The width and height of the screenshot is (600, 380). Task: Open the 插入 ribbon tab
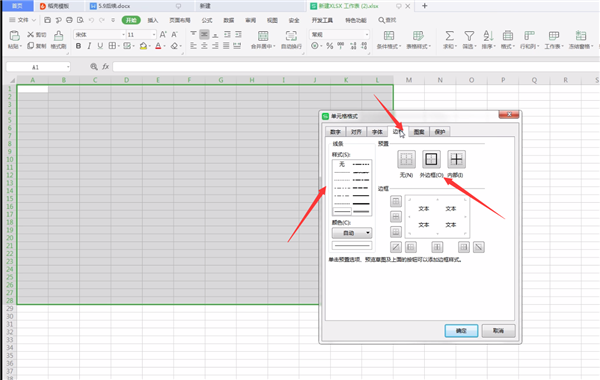tap(153, 20)
